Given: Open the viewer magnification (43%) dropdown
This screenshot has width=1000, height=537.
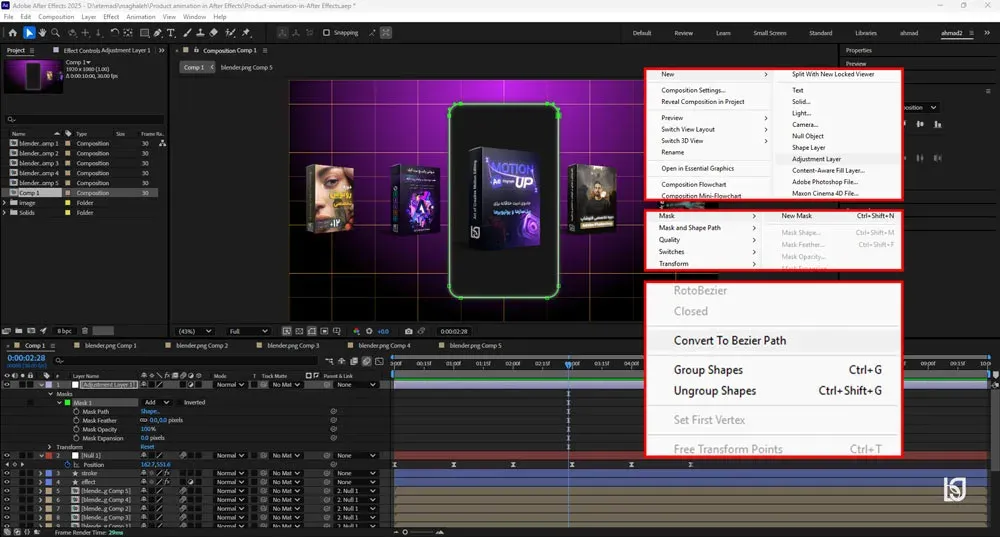Looking at the screenshot, I should coord(195,331).
